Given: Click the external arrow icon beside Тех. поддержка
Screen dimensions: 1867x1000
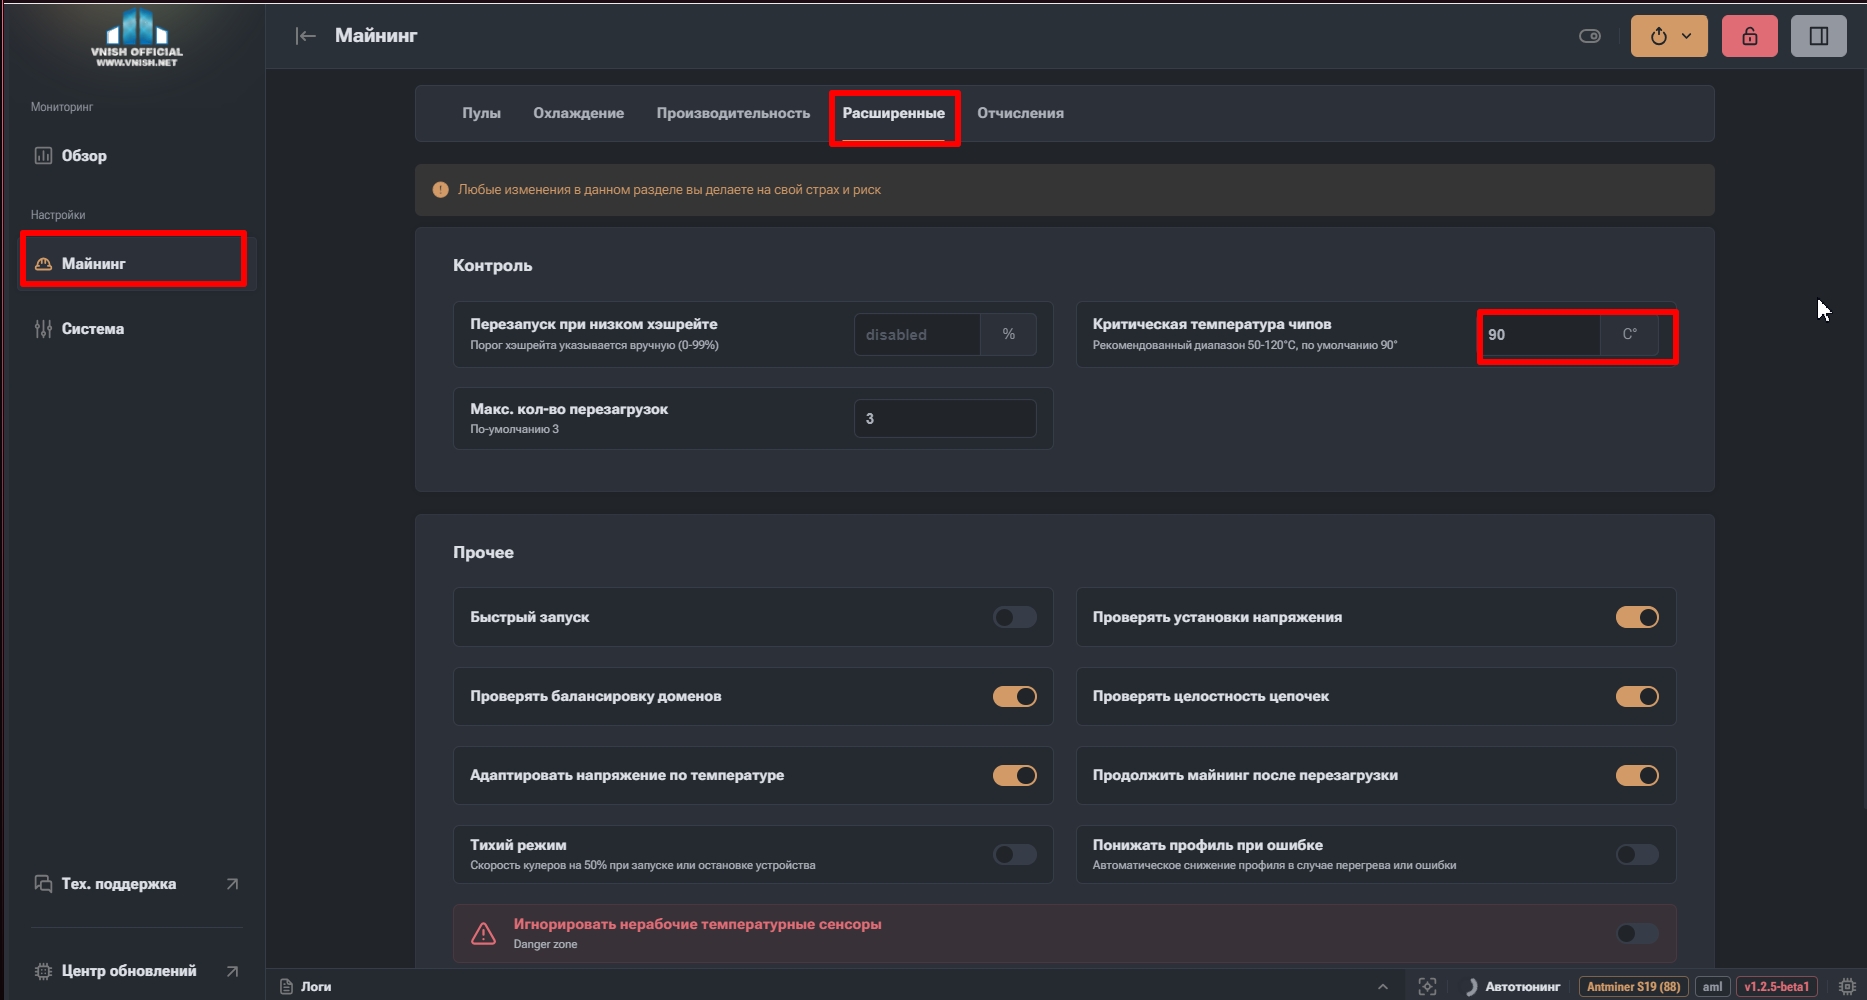Looking at the screenshot, I should 232,883.
